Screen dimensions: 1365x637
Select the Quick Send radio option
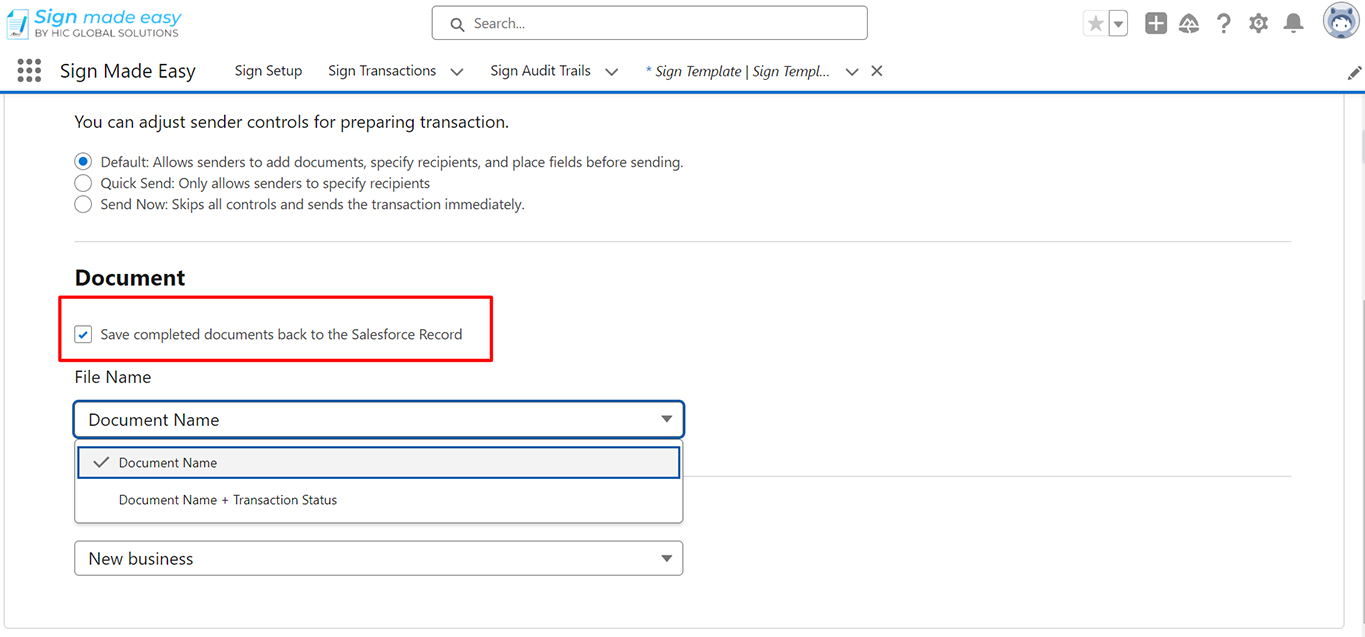83,183
